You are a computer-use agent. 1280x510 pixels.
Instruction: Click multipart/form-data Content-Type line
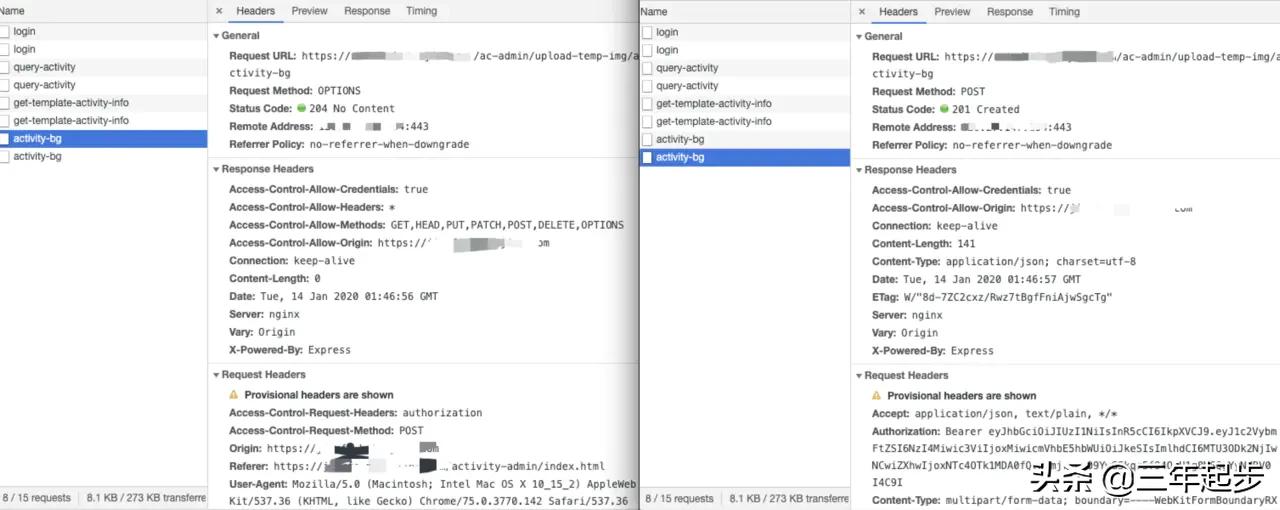[x=1075, y=499]
